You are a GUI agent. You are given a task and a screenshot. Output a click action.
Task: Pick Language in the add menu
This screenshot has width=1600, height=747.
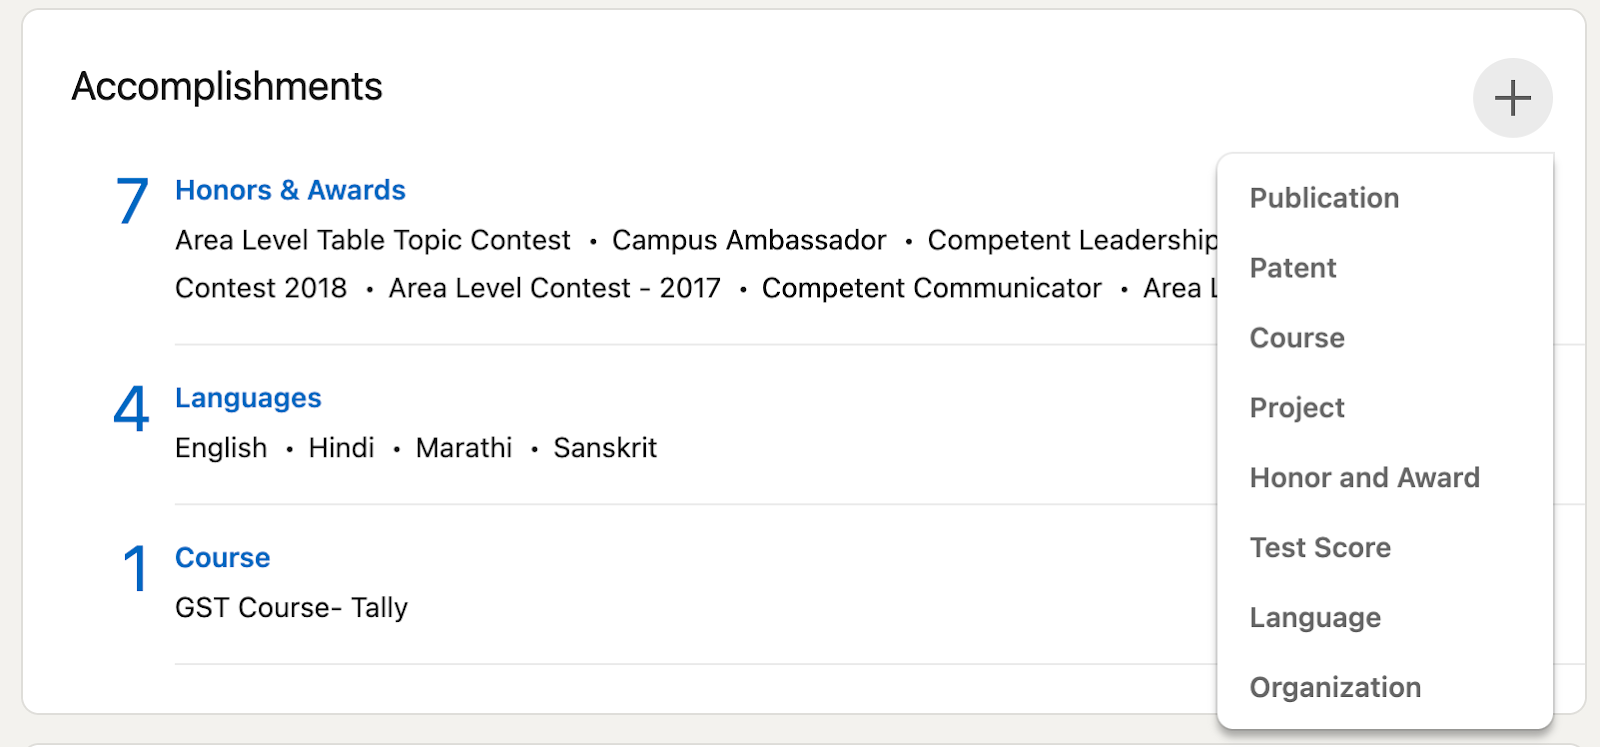click(x=1315, y=618)
